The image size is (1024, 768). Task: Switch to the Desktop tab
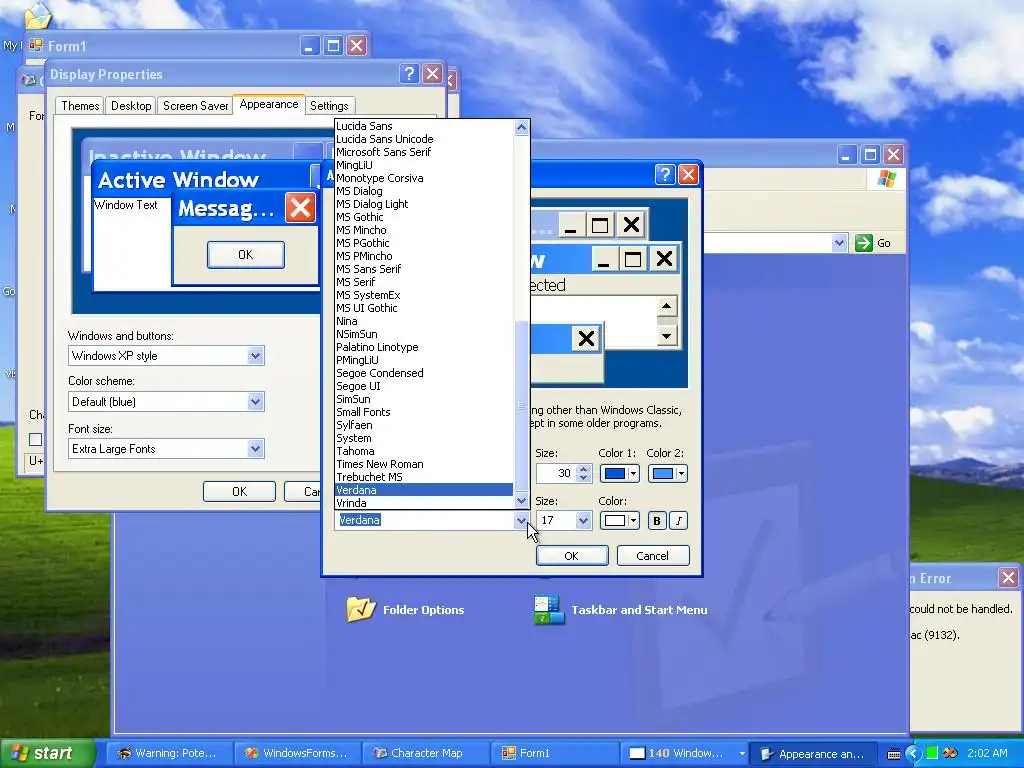tap(131, 106)
